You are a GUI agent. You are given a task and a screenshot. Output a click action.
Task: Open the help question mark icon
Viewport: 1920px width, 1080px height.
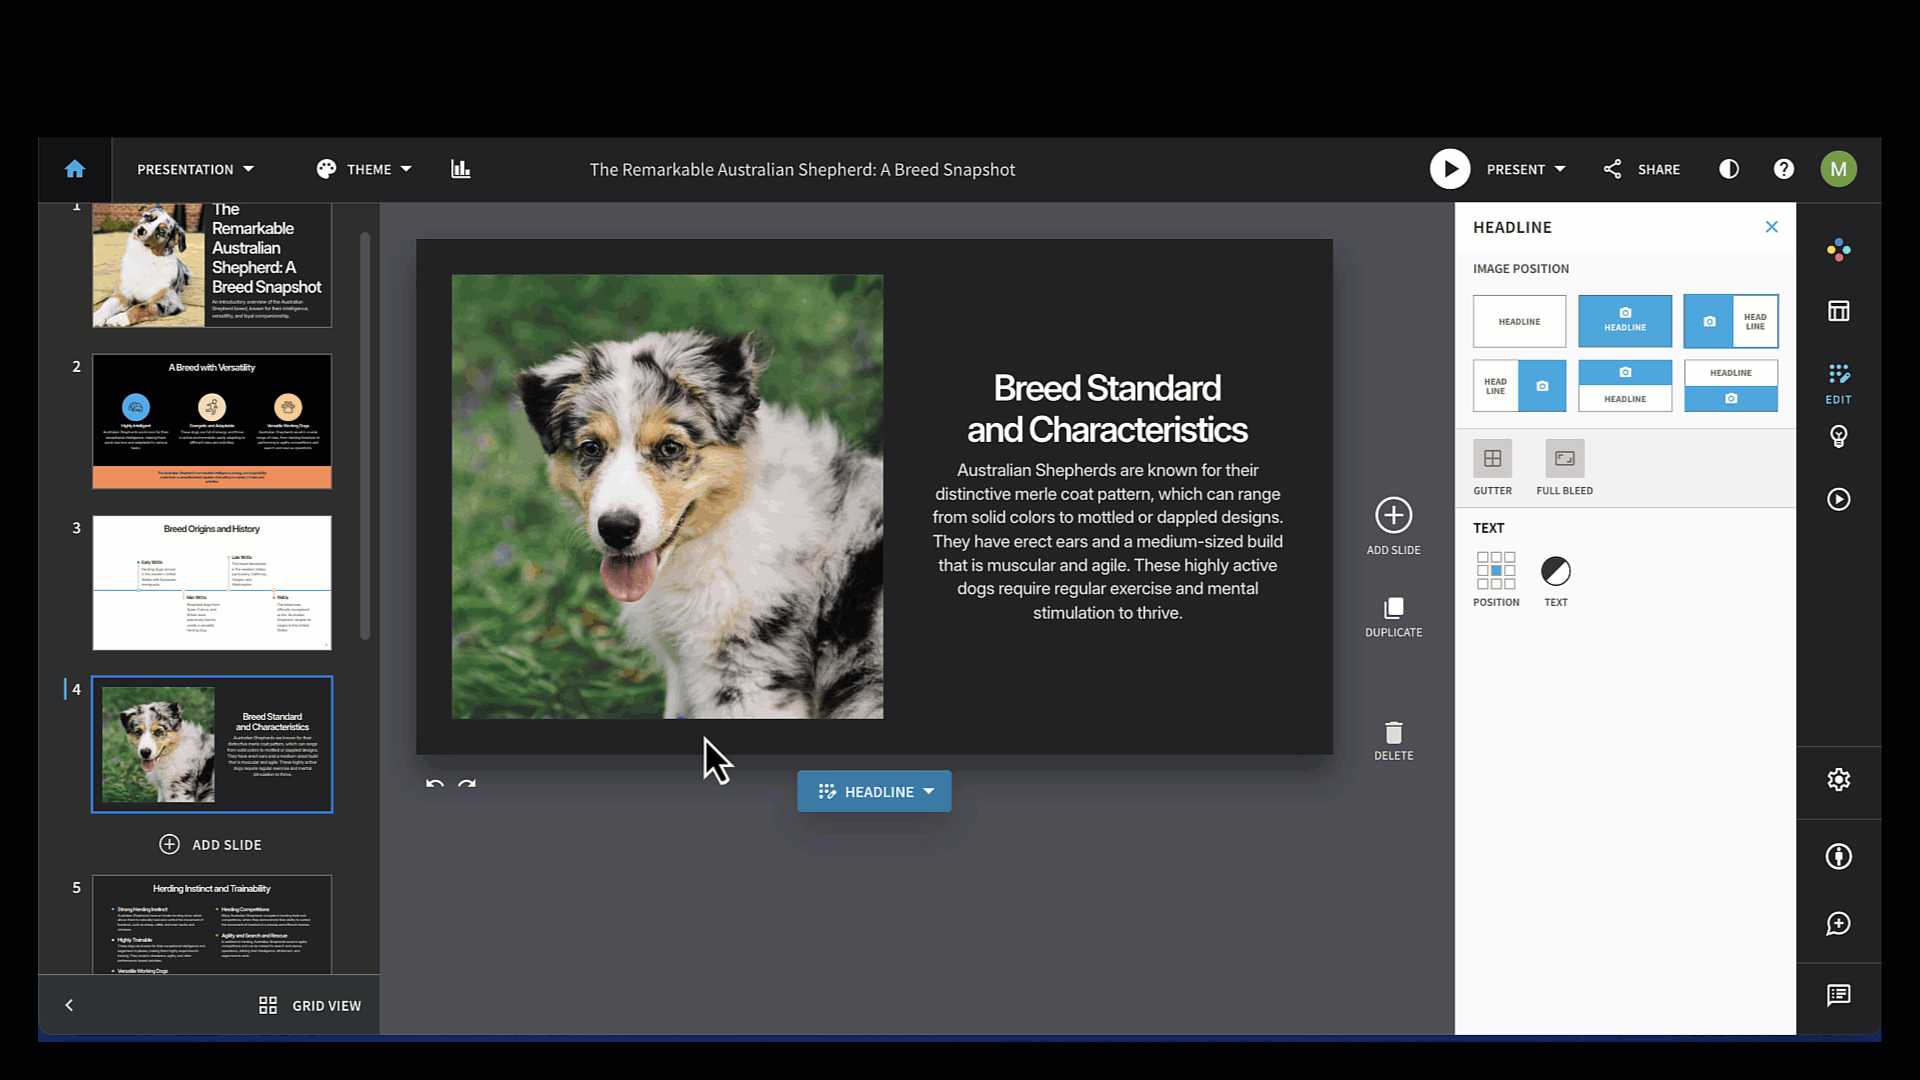[1784, 169]
